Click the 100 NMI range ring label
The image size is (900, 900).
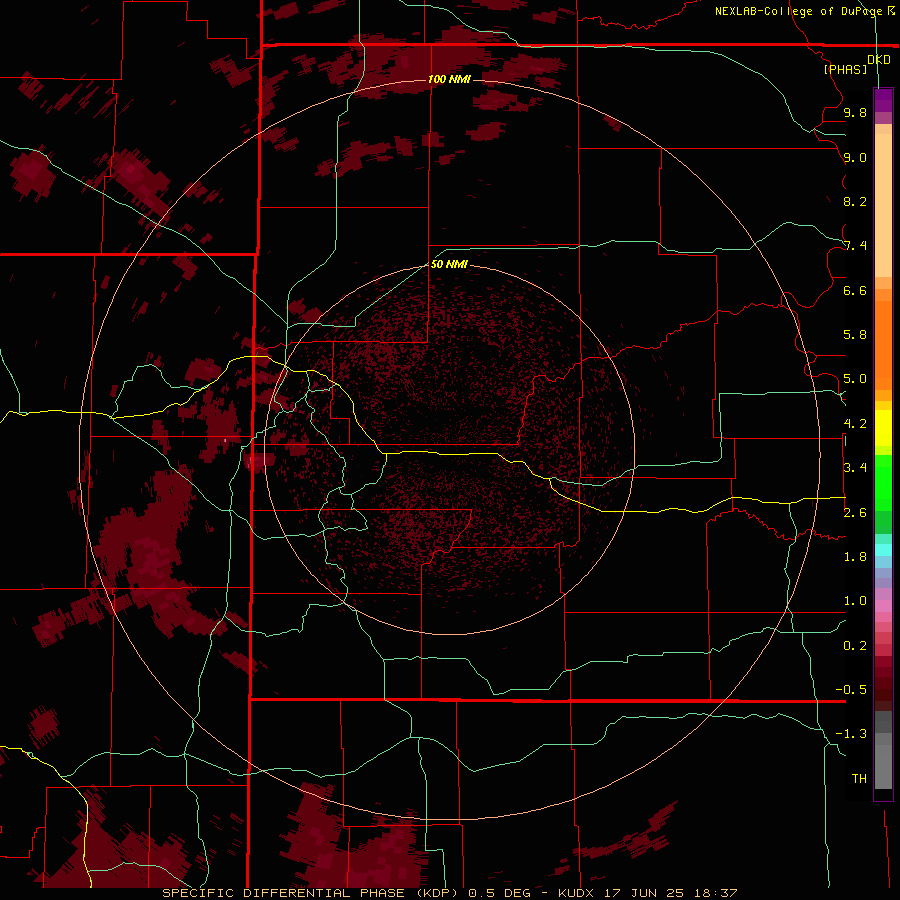coord(449,79)
